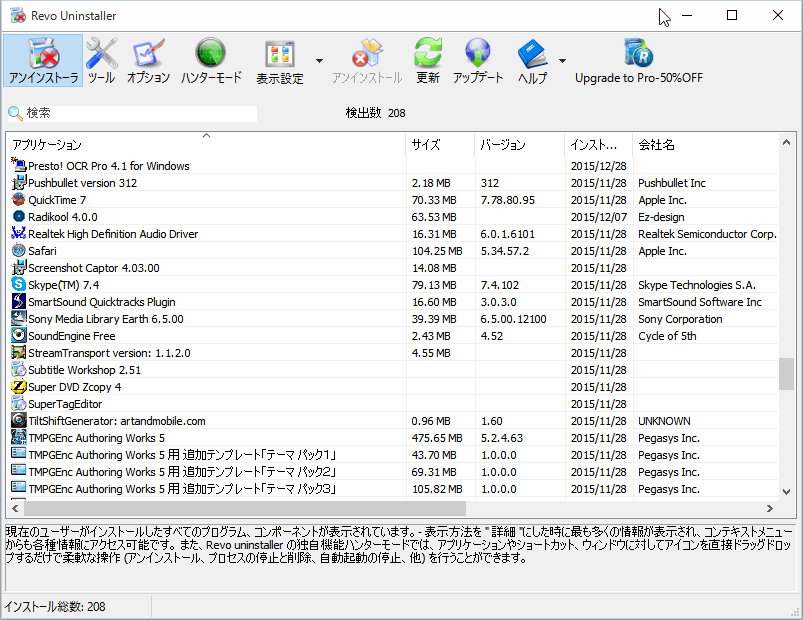803x620 pixels.
Task: Expand the ヘルプ dropdown arrow
Action: [562, 61]
